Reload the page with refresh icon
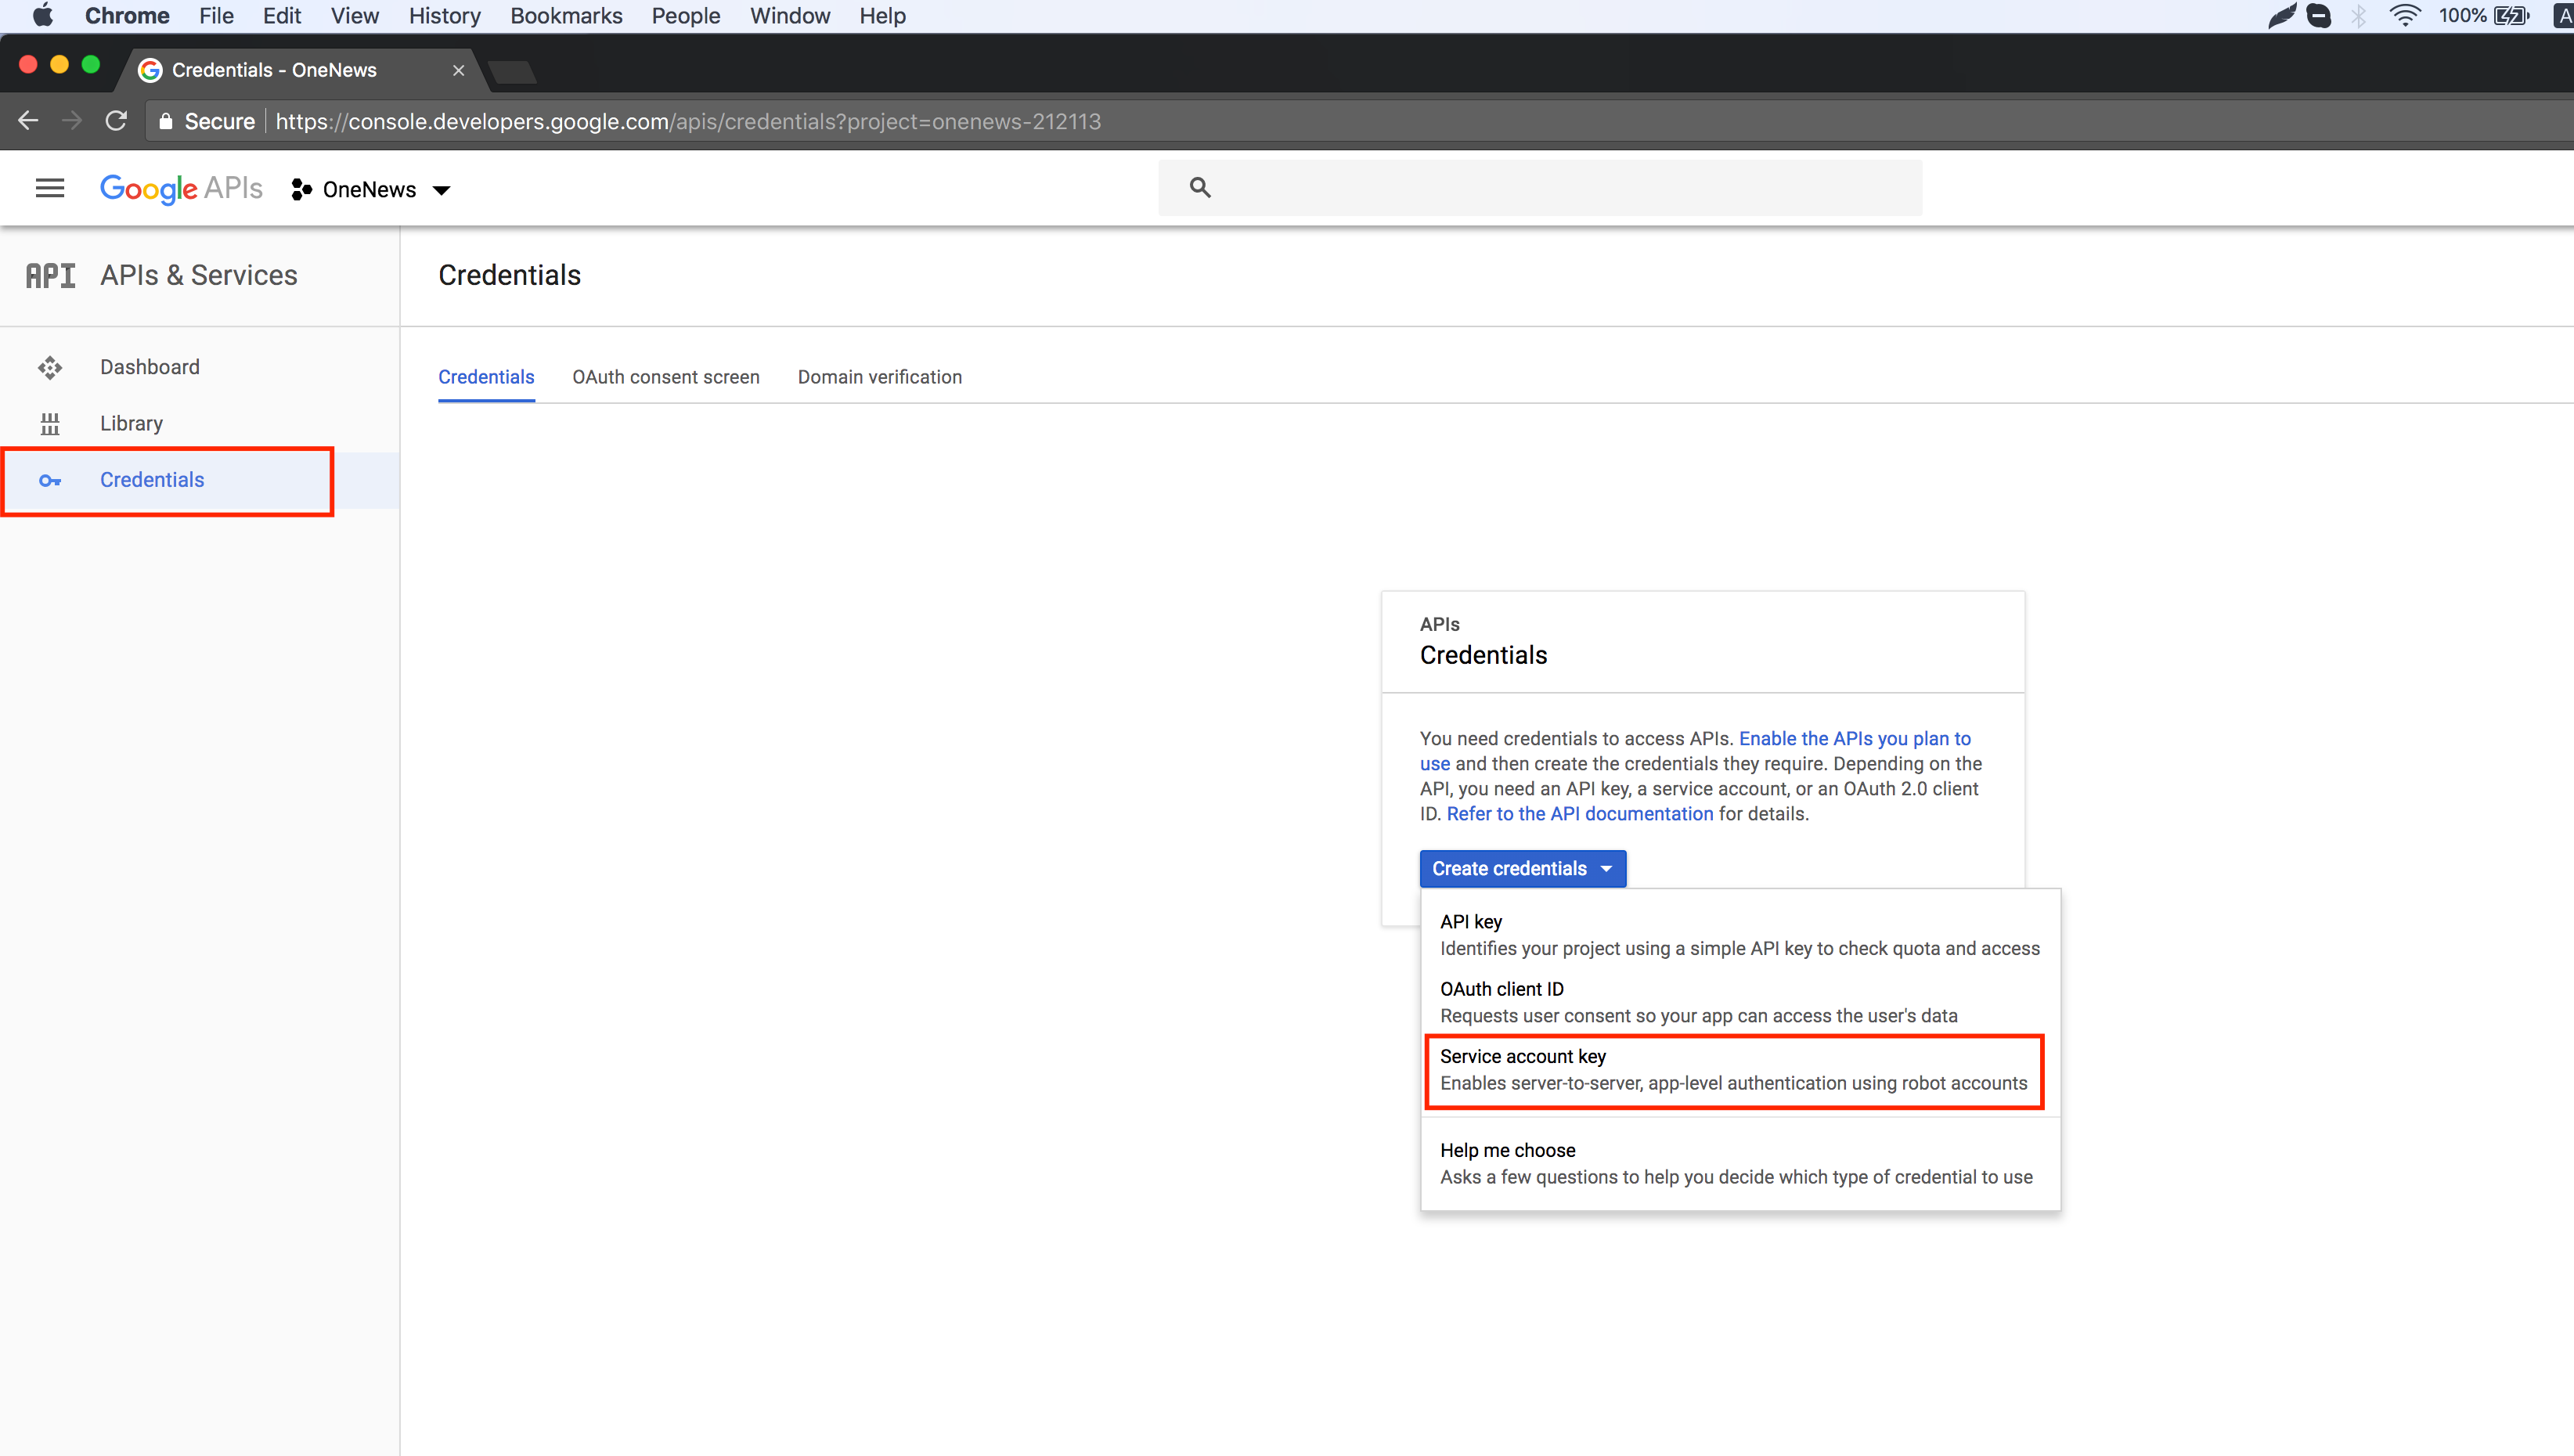2574x1456 pixels. tap(116, 121)
